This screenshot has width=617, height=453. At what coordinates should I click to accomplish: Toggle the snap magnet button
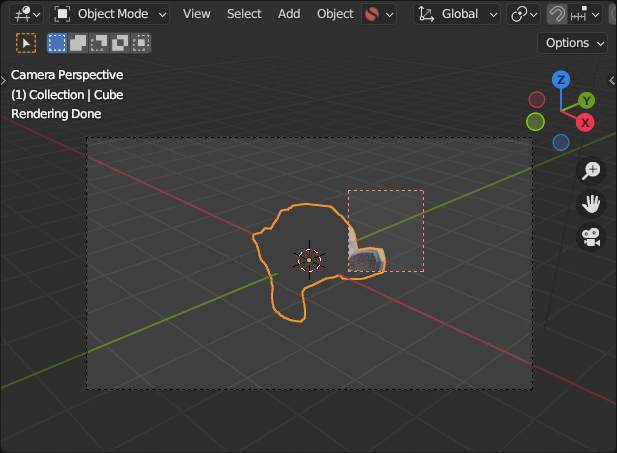[x=557, y=15]
